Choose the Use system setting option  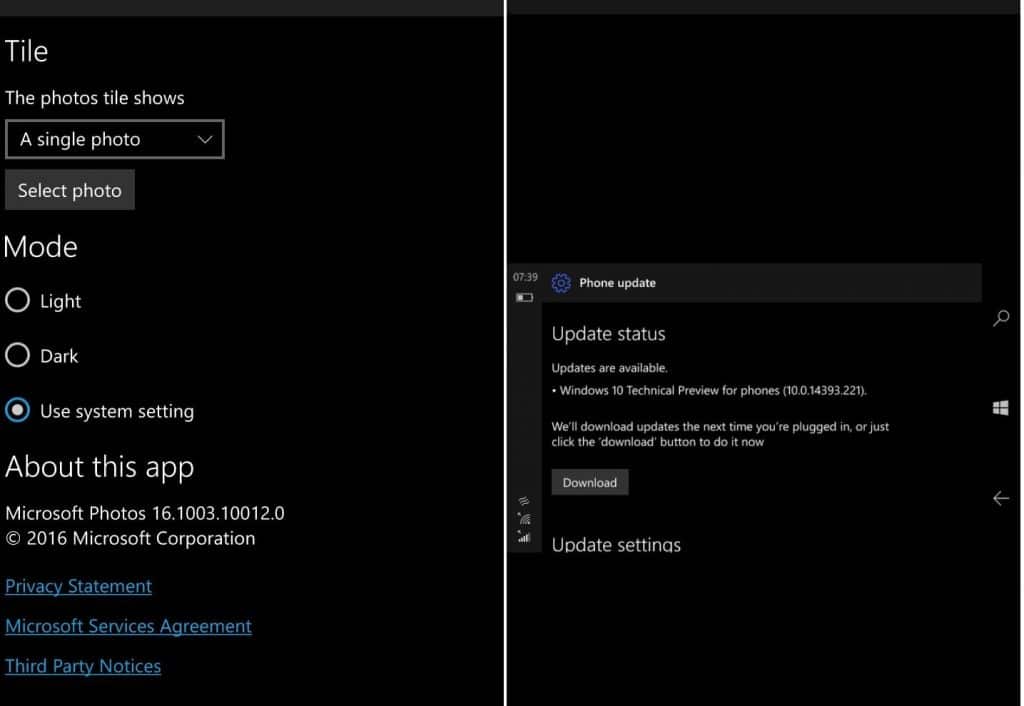click(x=16, y=410)
